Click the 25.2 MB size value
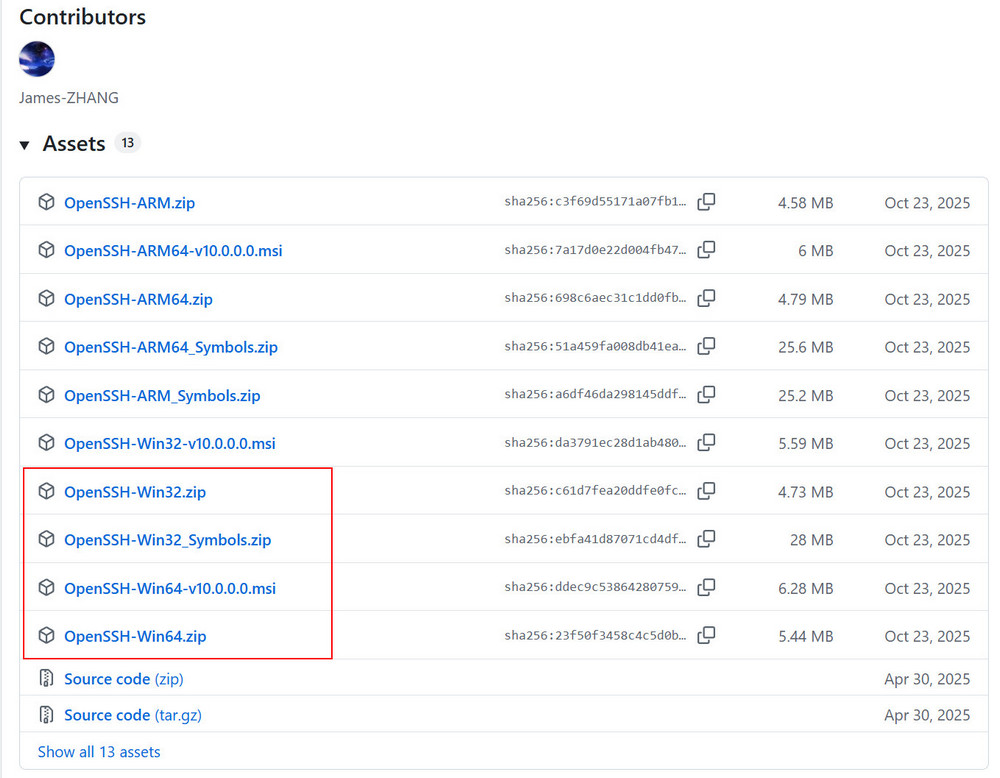Image resolution: width=1000 pixels, height=778 pixels. pyautogui.click(x=805, y=395)
